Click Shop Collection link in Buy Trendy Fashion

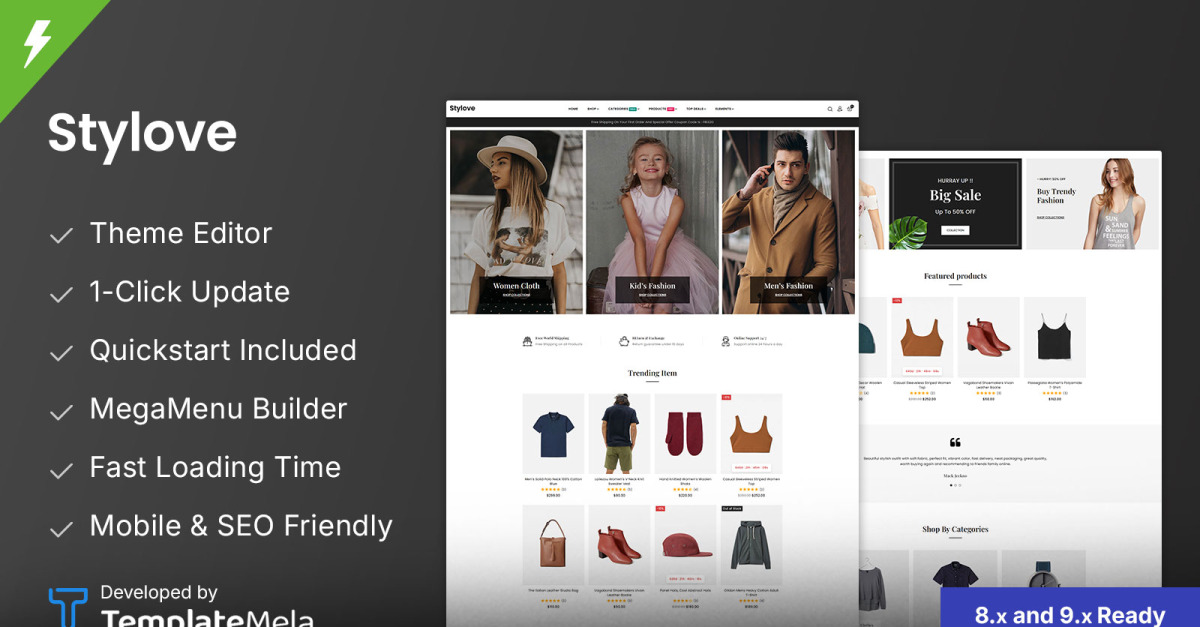tap(1051, 216)
